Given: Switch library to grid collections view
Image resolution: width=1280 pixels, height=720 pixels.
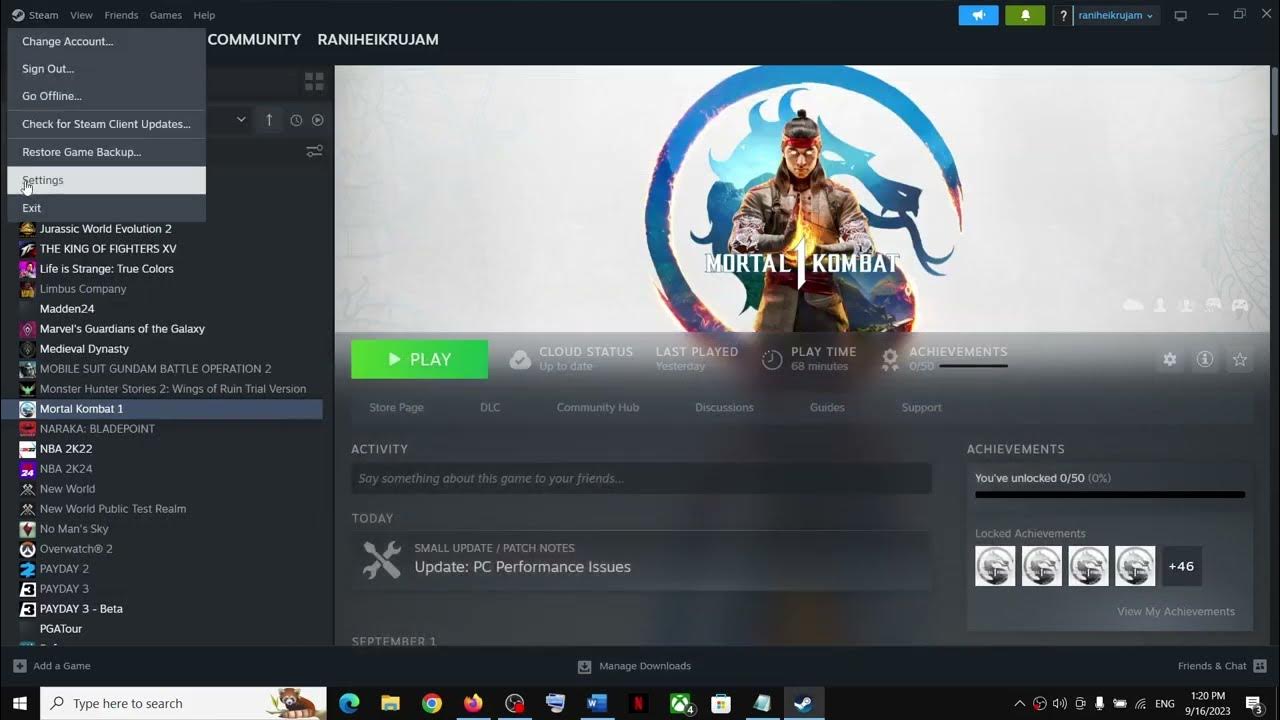Looking at the screenshot, I should click(314, 81).
